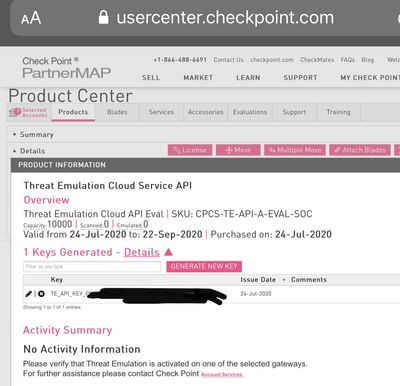Open the Evaluations tab
The width and height of the screenshot is (400, 386).
(x=250, y=112)
